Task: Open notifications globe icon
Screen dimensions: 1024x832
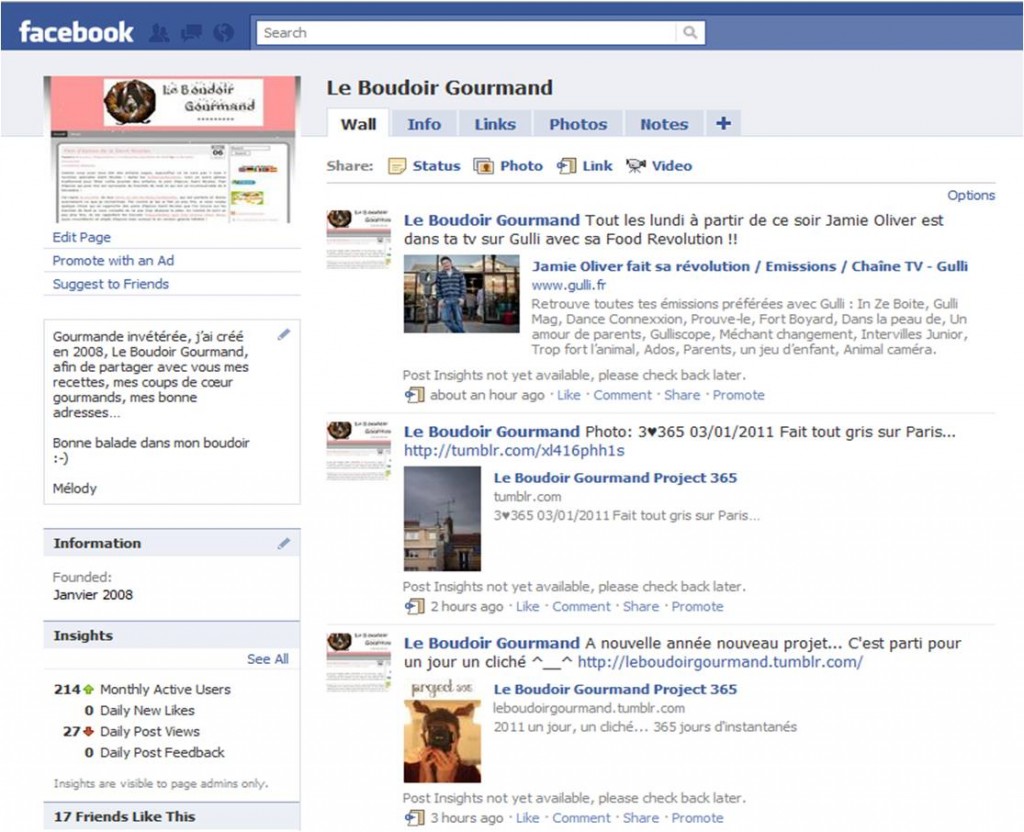Action: click(223, 33)
